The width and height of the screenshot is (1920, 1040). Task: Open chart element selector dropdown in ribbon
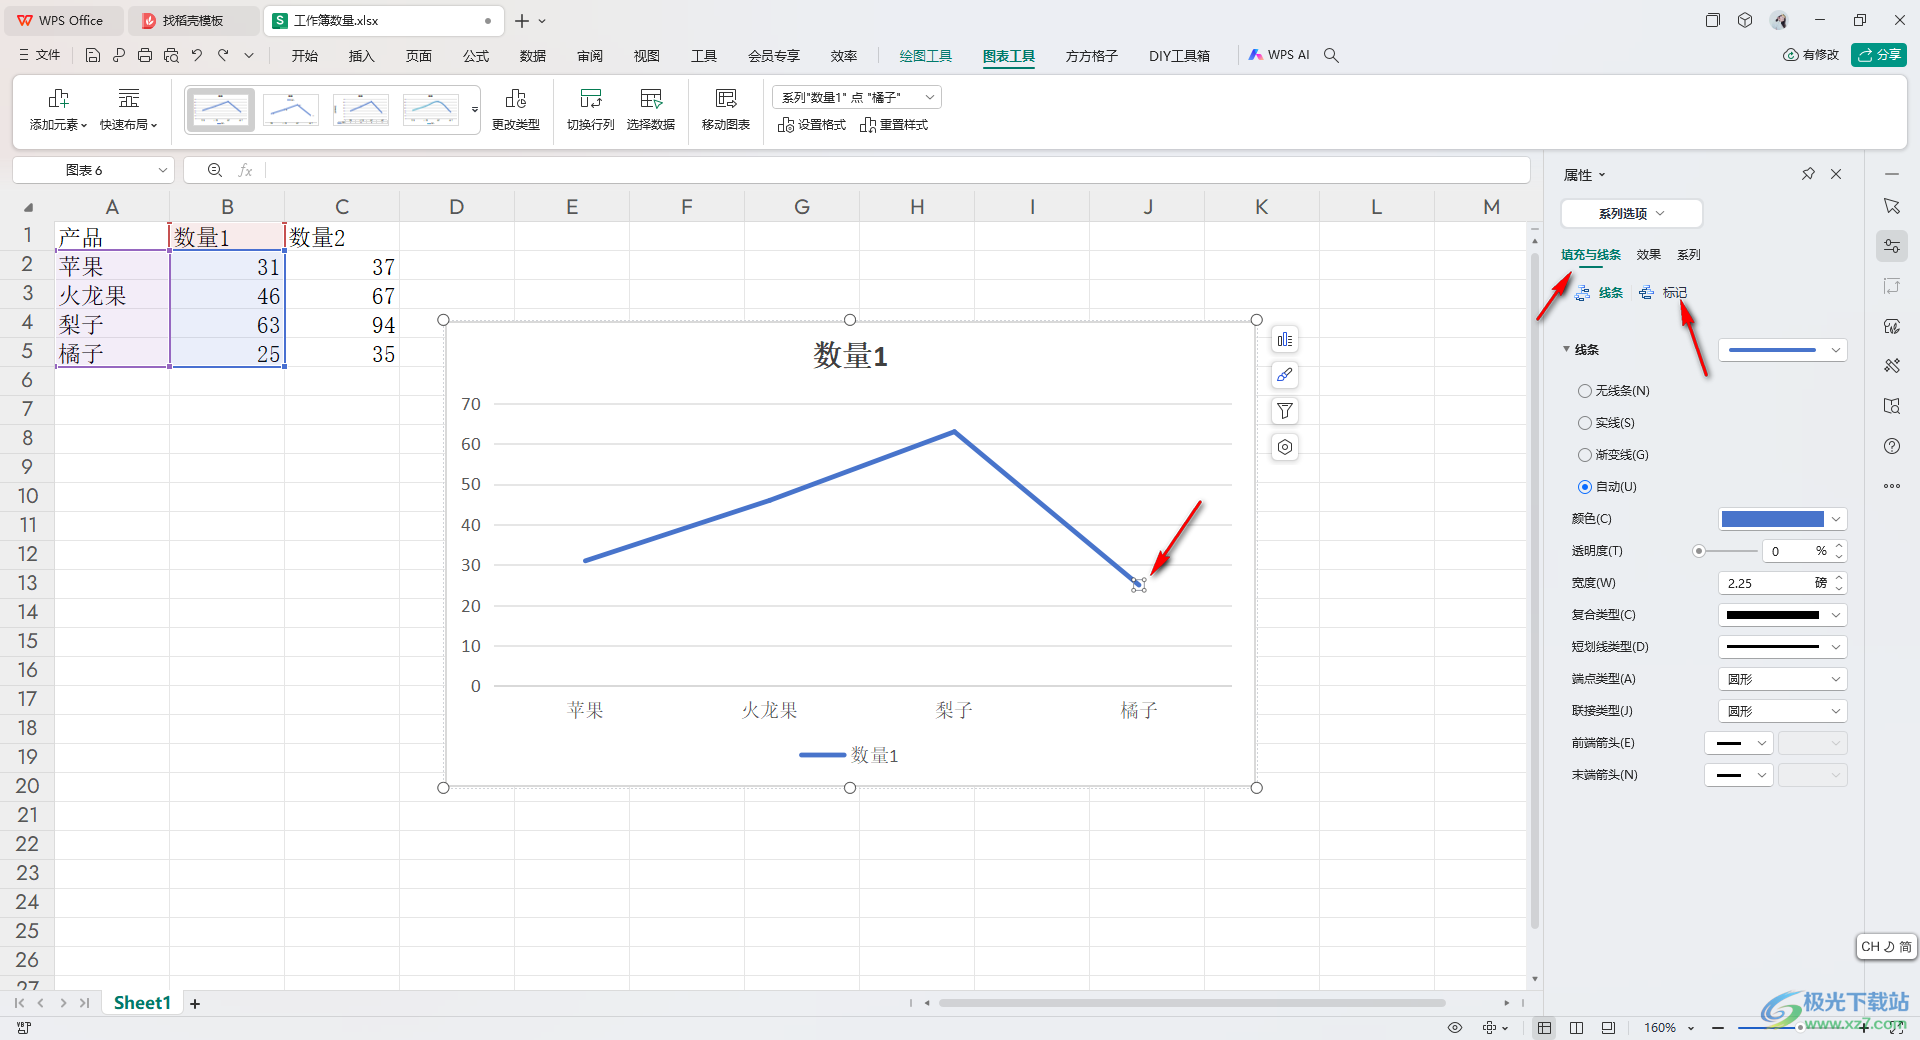(x=857, y=97)
